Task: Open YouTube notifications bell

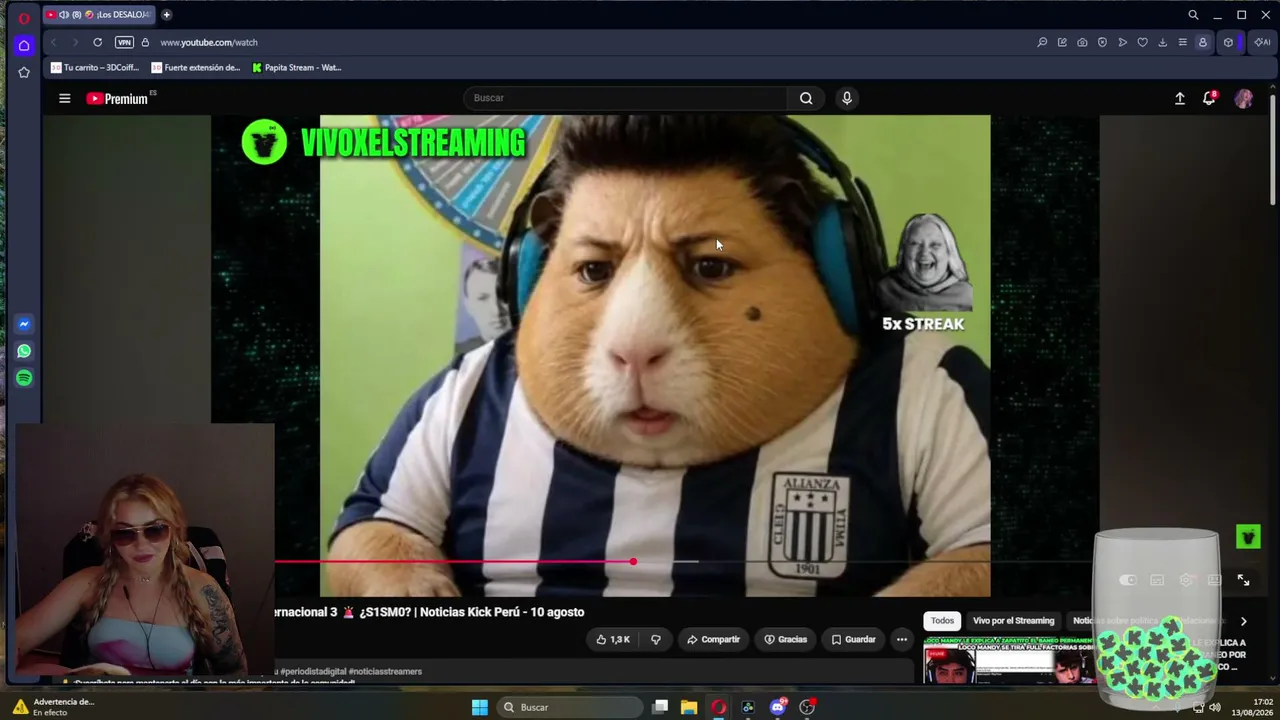Action: point(1209,98)
